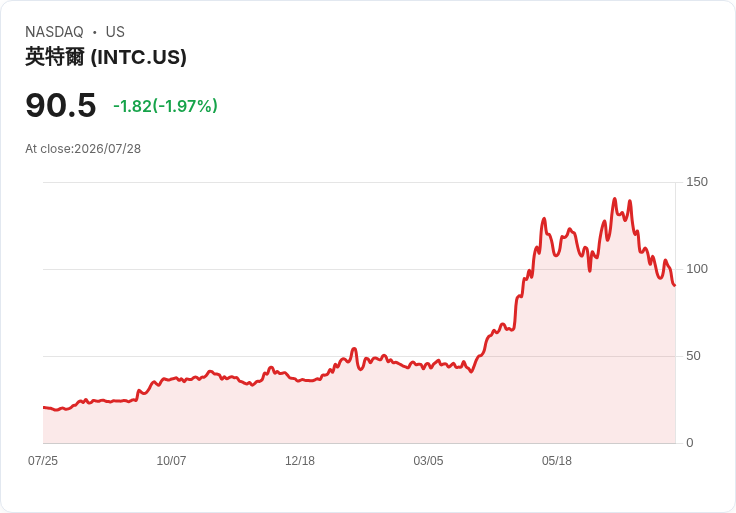736x513 pixels.
Task: Click the 03/05 date axis label
Action: pyautogui.click(x=428, y=460)
